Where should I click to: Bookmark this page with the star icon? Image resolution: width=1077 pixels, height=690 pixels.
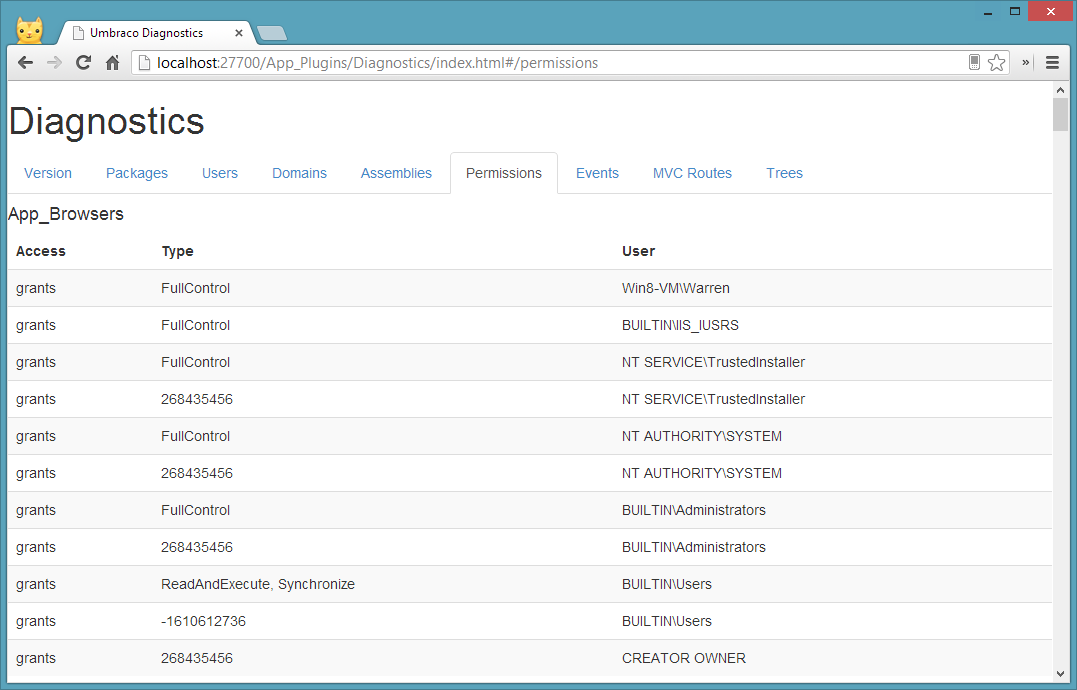[x=997, y=63]
